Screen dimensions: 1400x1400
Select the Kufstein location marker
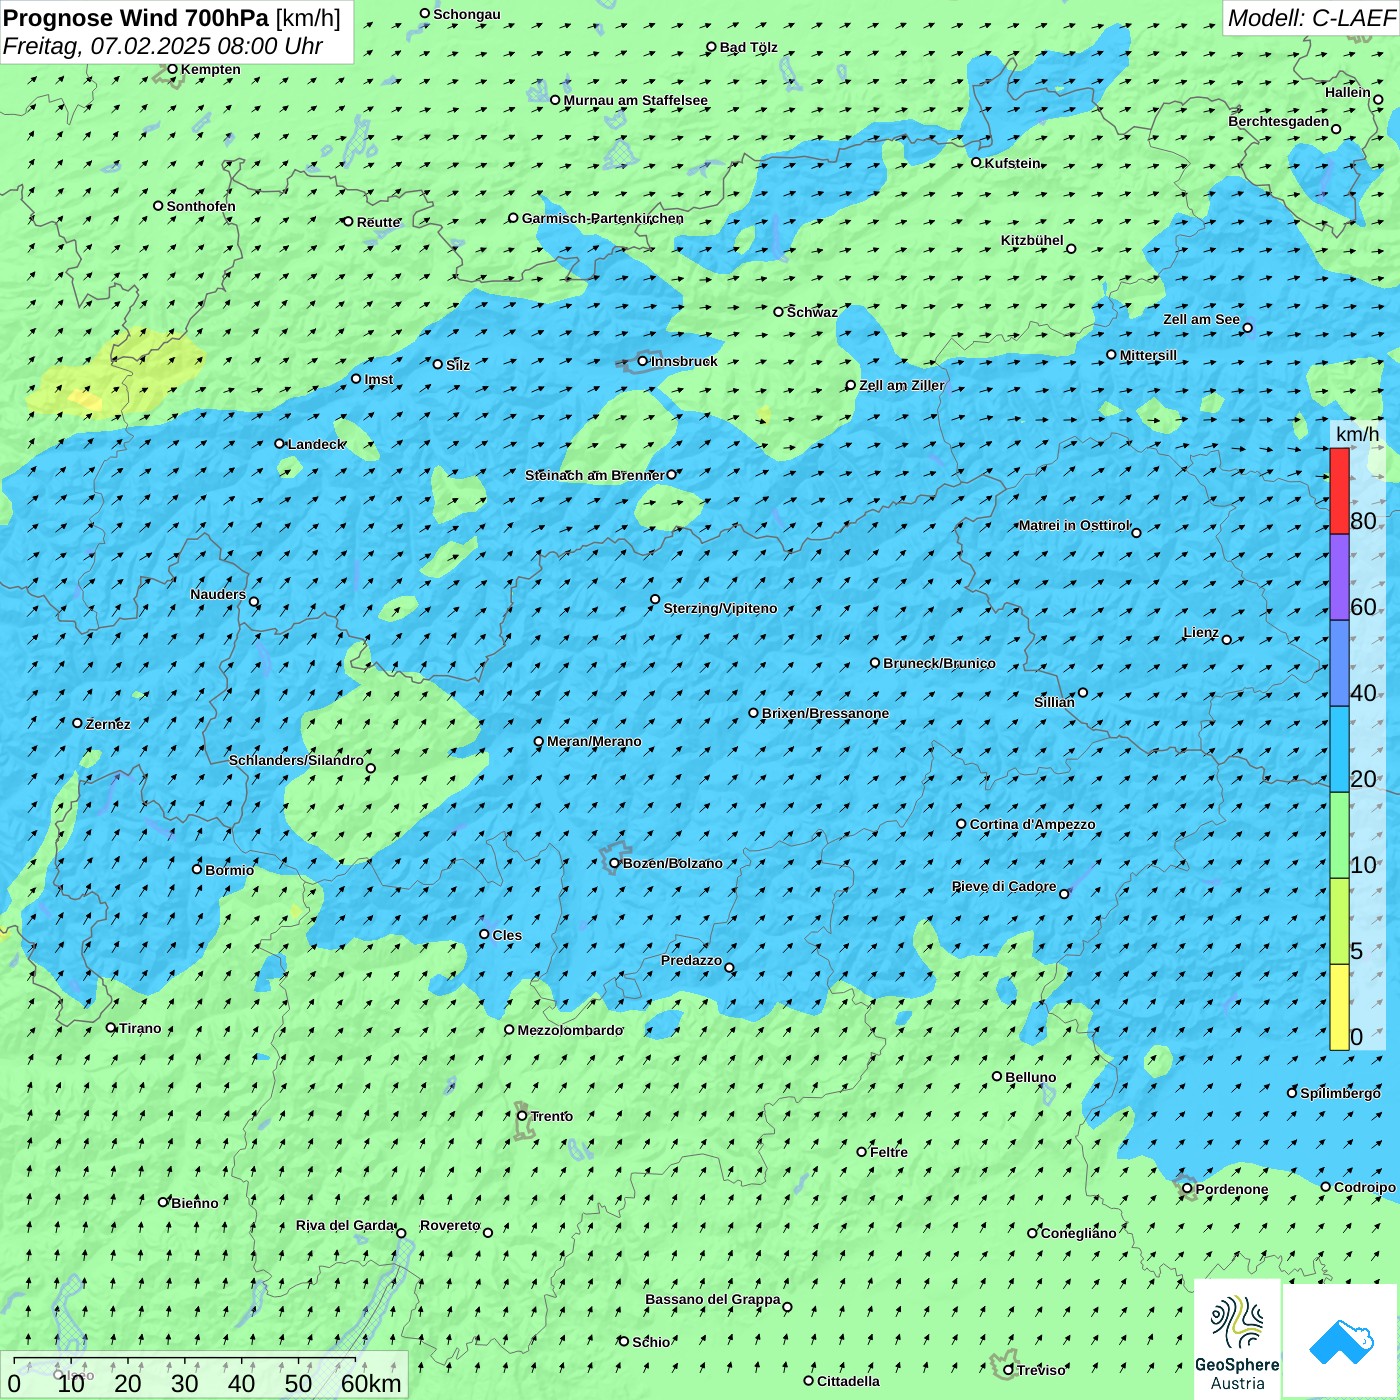coord(977,162)
